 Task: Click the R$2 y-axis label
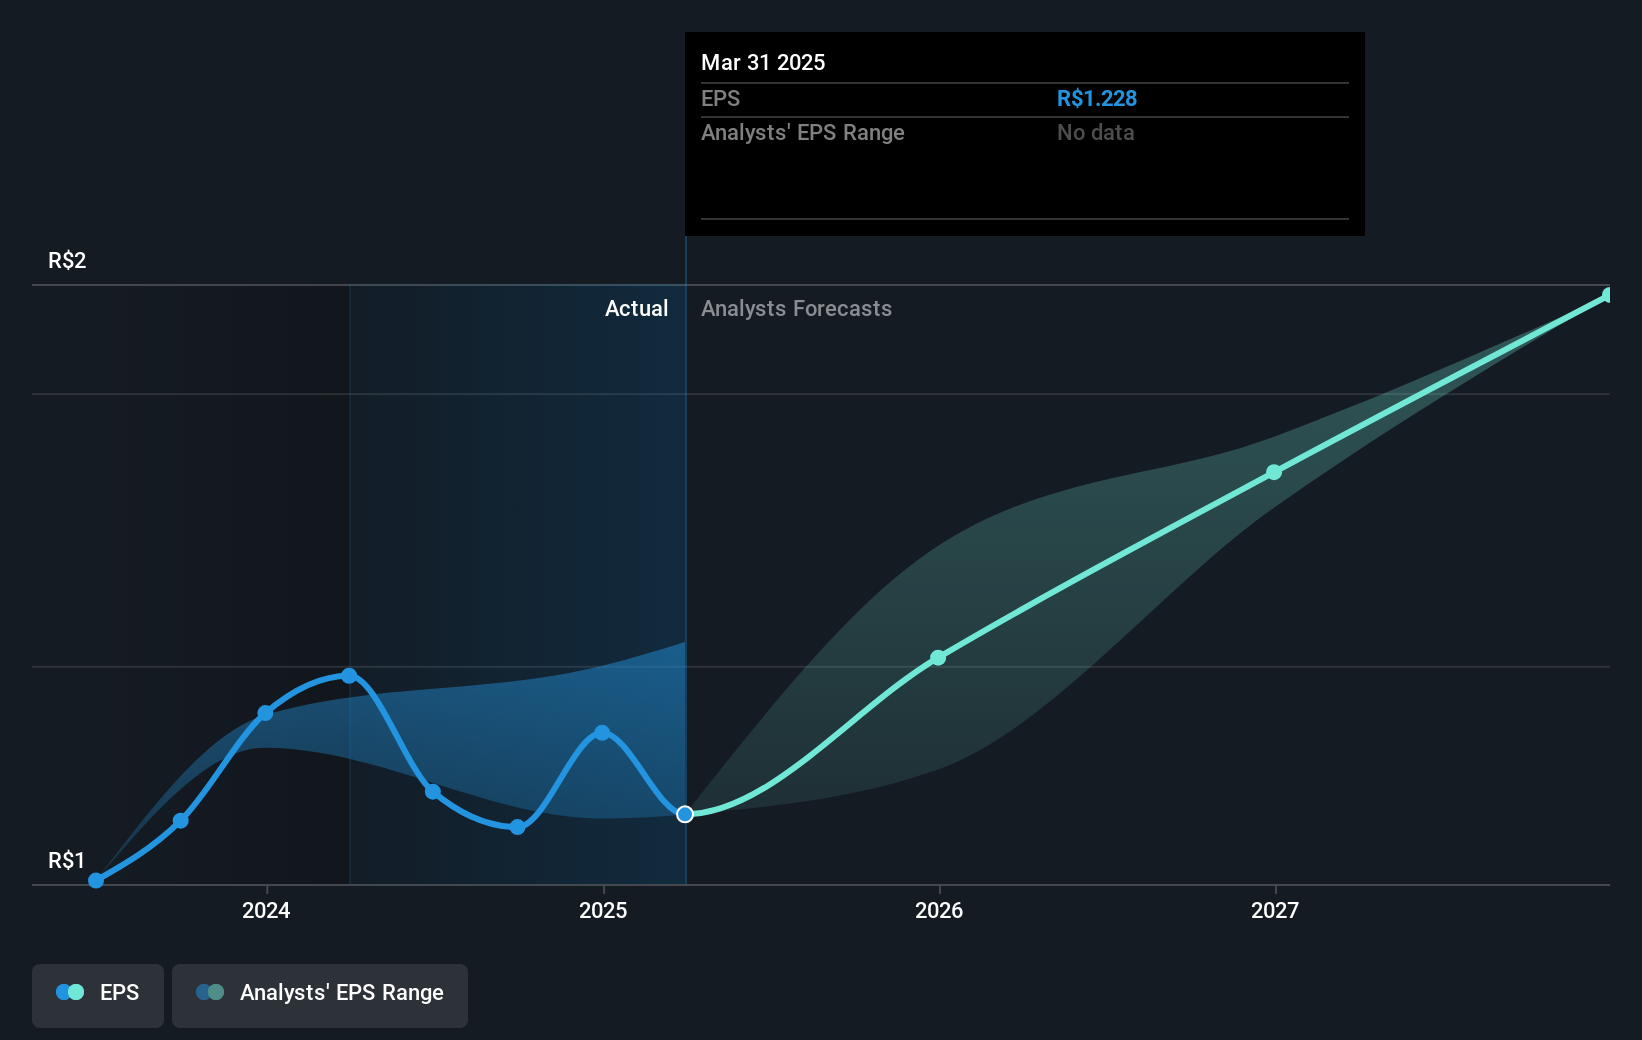[x=67, y=260]
